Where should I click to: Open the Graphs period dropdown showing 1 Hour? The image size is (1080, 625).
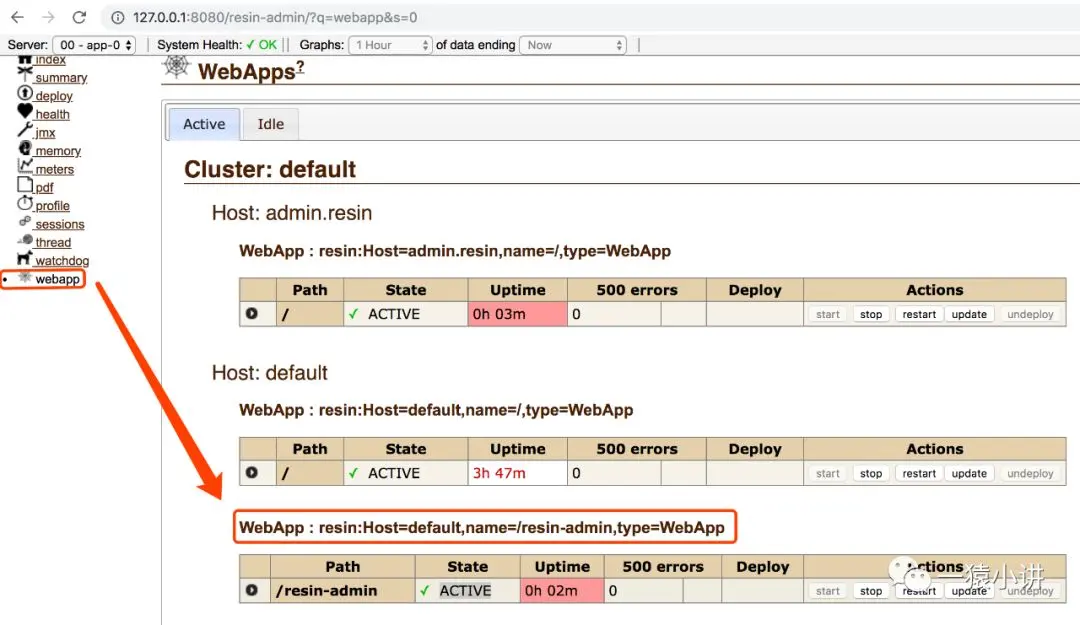[x=391, y=45]
